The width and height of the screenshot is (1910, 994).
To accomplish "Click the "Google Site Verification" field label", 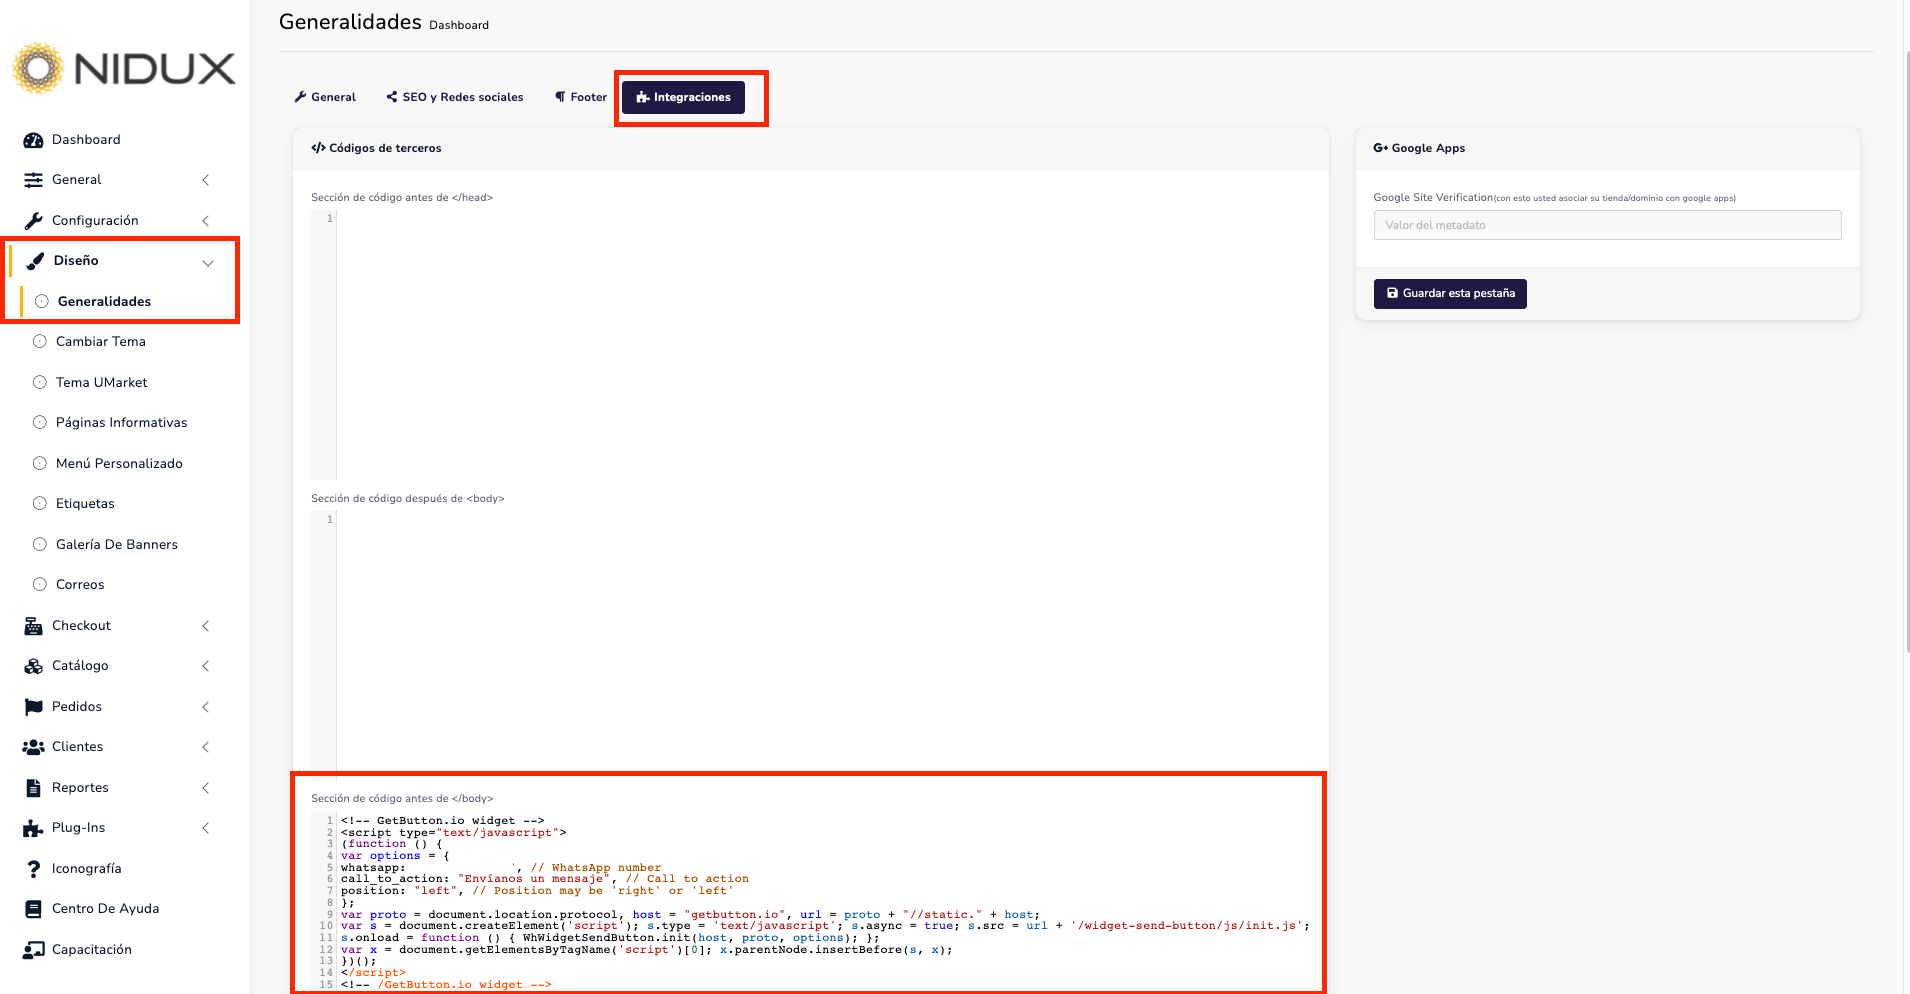I will click(x=1433, y=198).
